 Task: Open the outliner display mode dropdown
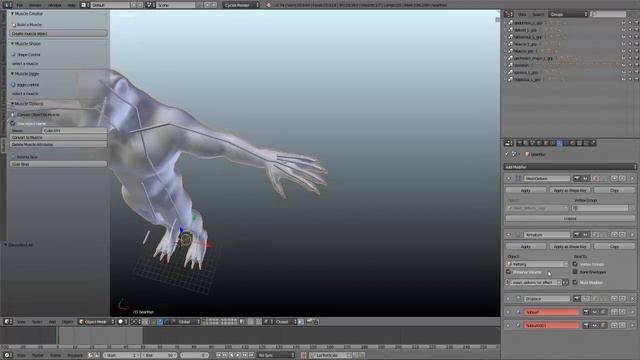click(x=568, y=14)
